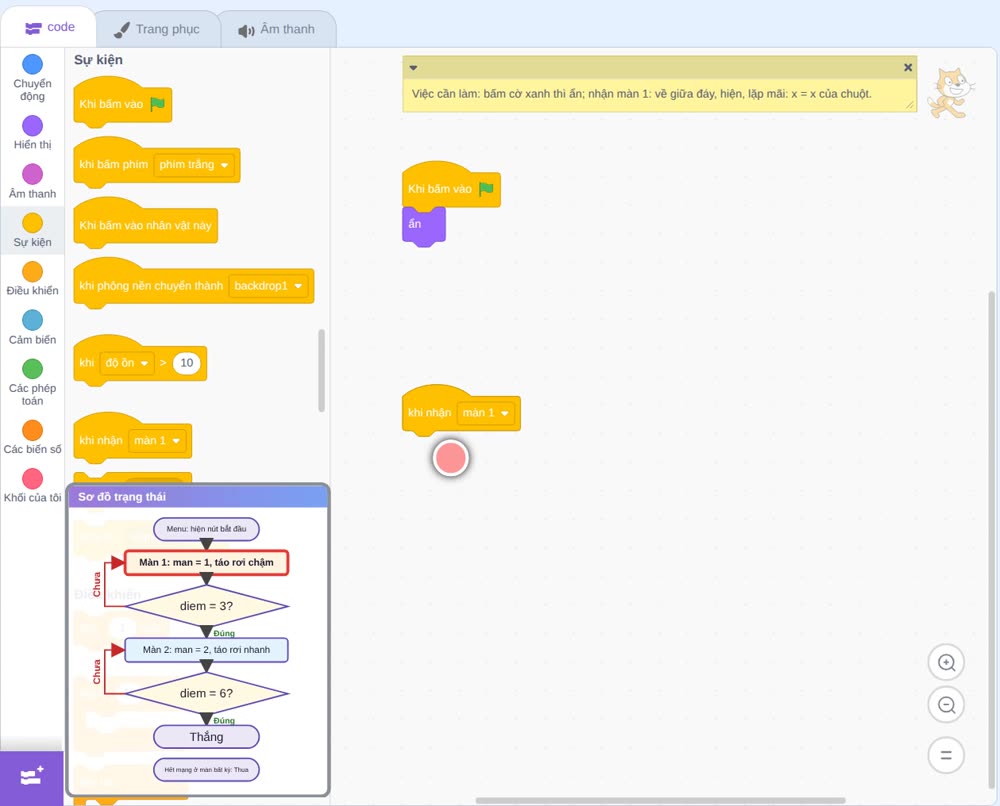The image size is (1000, 806).
Task: Click the workspace horizontal scrollbar
Action: [660, 800]
